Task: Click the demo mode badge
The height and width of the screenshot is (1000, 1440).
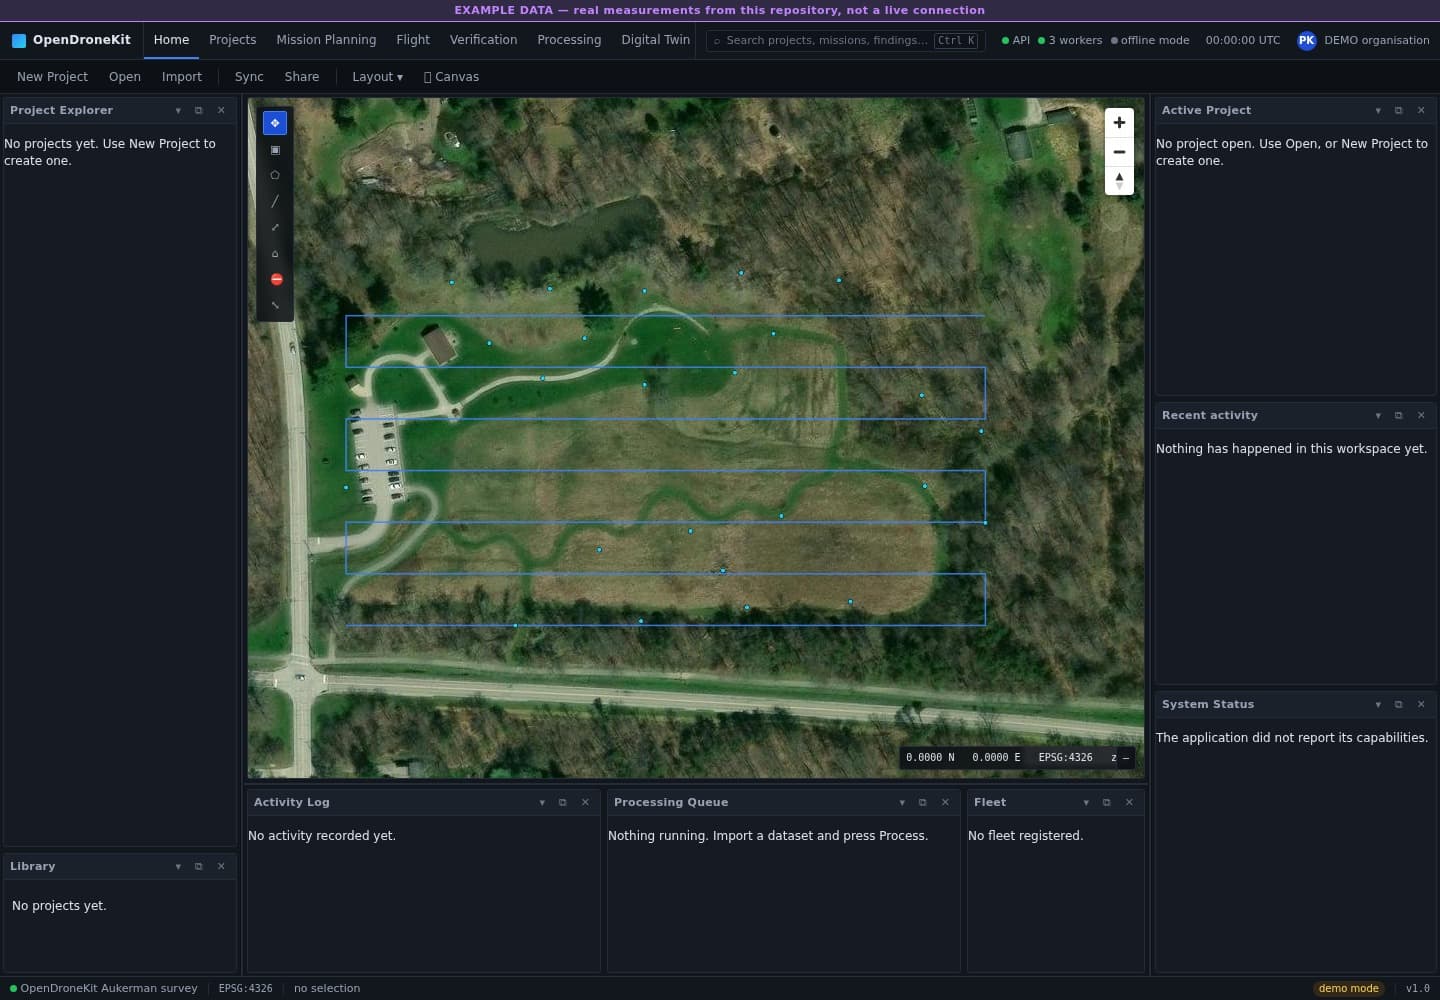Action: [1348, 988]
